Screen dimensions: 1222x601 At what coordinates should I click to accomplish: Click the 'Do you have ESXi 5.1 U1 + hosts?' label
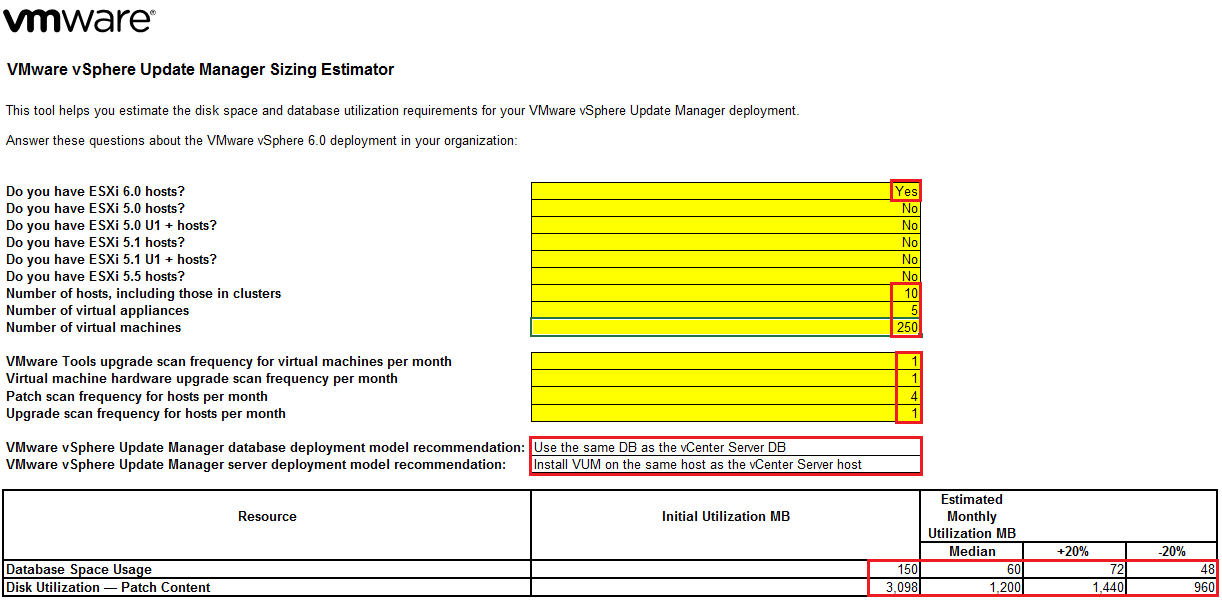pos(111,259)
